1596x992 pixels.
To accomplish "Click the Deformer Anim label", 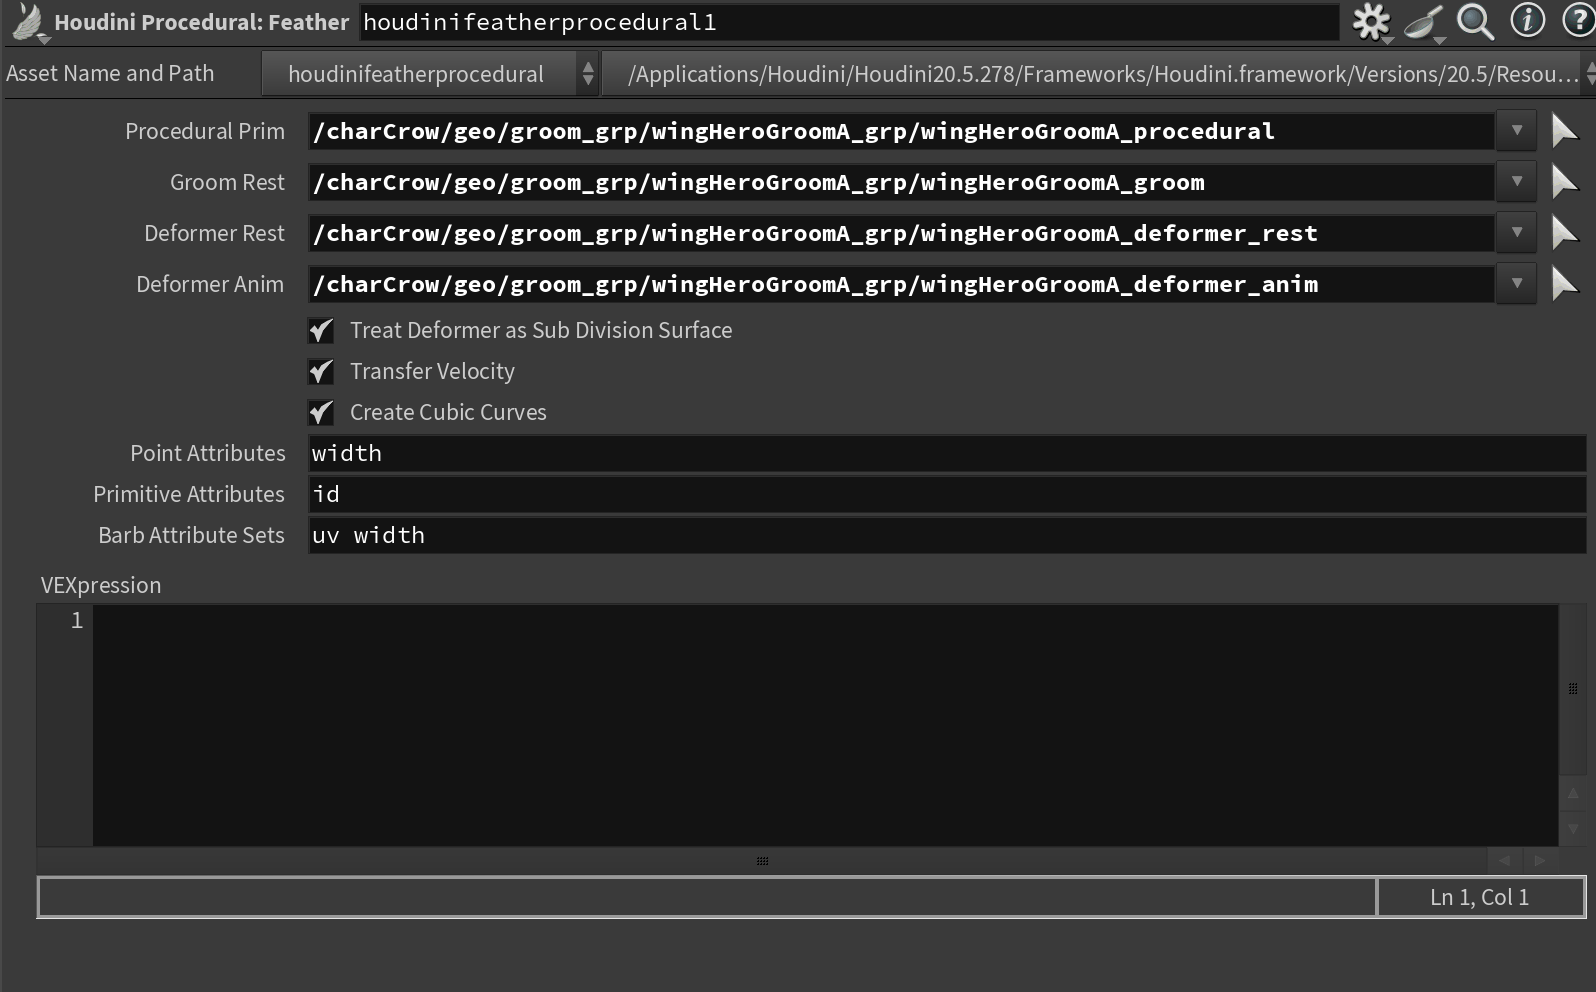I will [210, 284].
